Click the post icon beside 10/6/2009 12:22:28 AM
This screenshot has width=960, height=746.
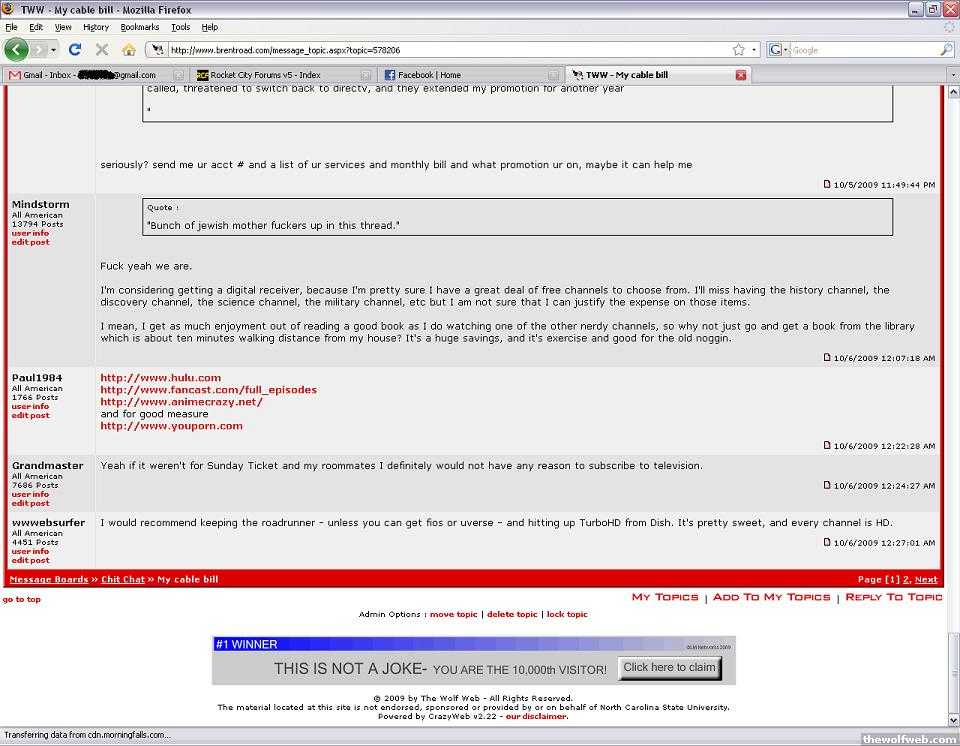[827, 445]
